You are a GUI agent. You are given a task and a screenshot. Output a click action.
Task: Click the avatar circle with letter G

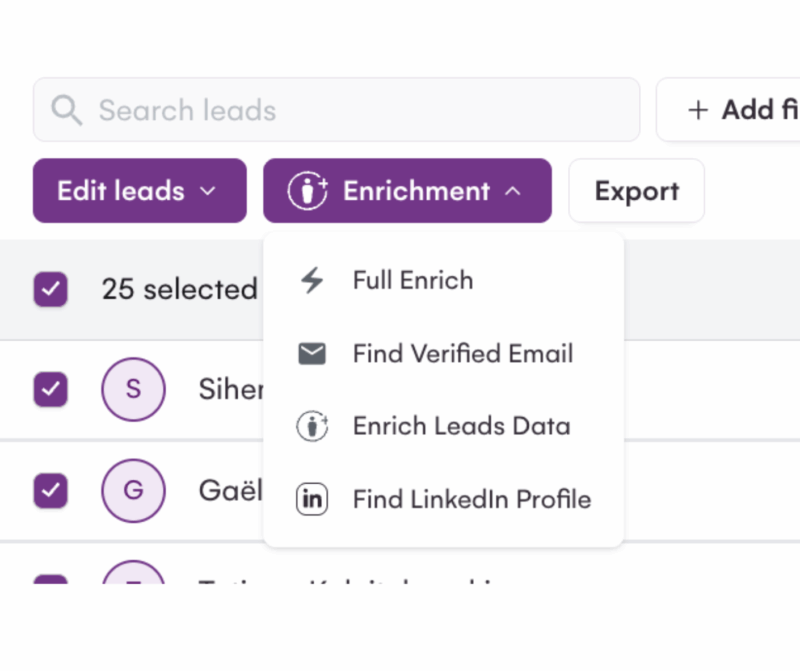(133, 491)
